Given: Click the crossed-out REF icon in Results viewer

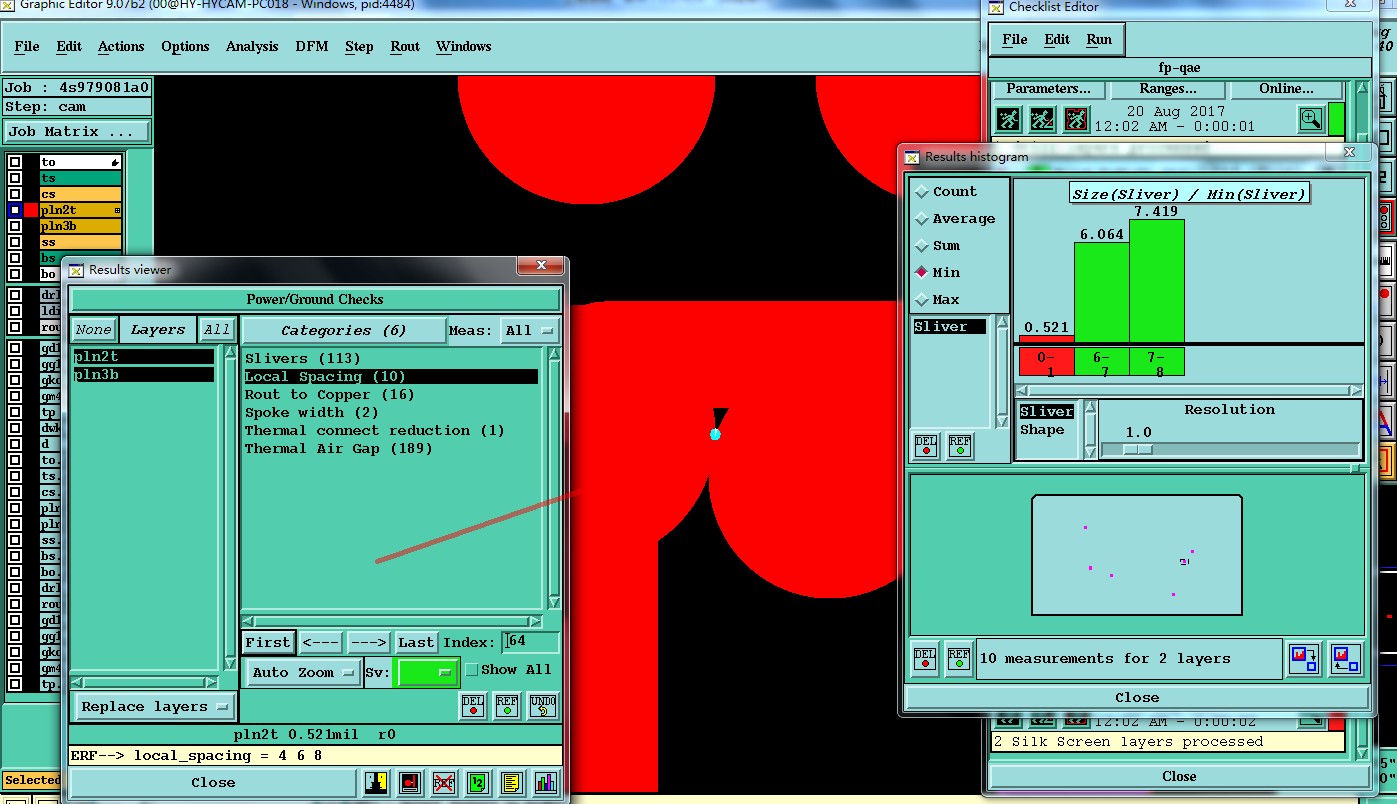Looking at the screenshot, I should pos(444,783).
